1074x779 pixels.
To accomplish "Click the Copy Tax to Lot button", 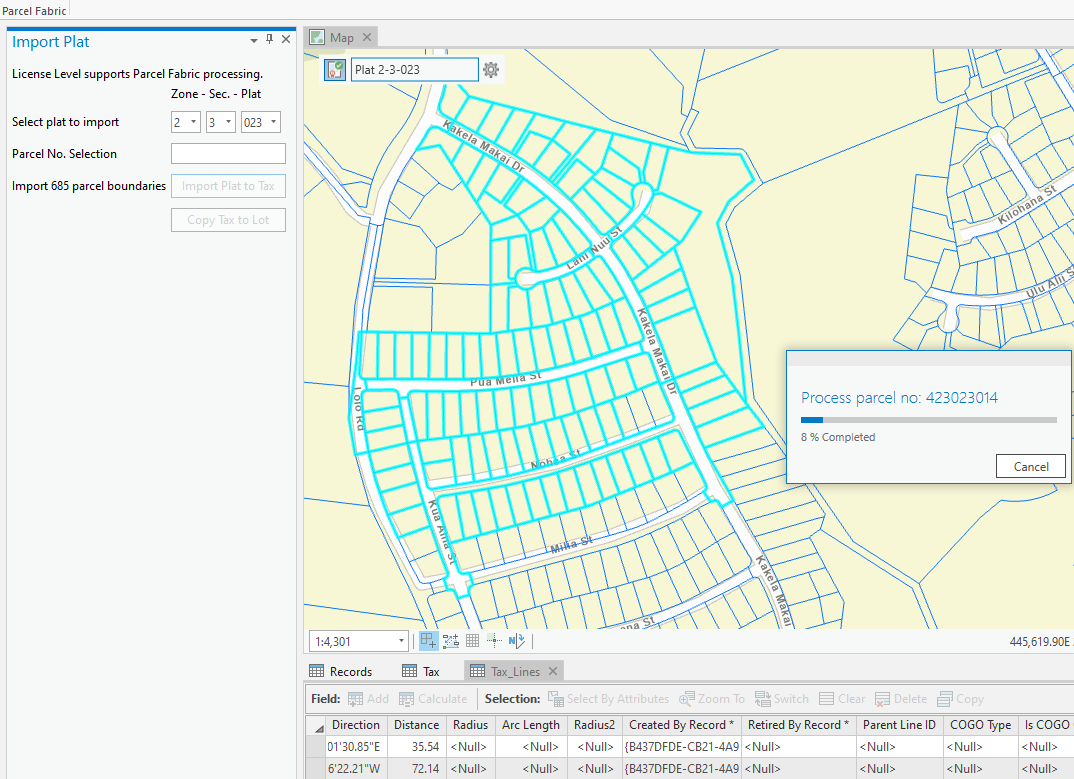I will pos(228,219).
